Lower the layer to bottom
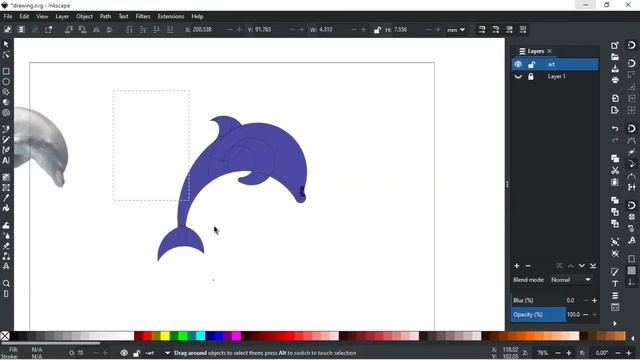The width and height of the screenshot is (640, 360). click(593, 266)
